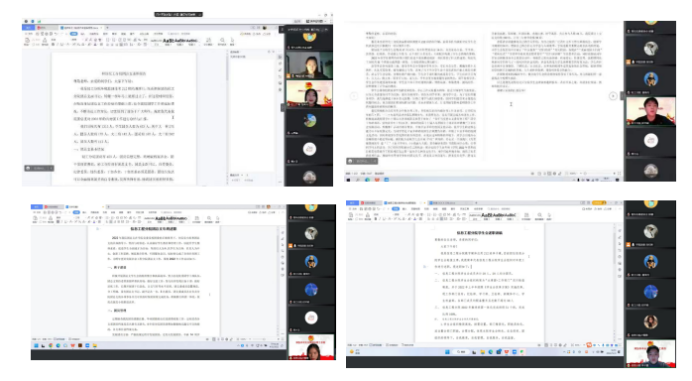Image resolution: width=692 pixels, height=381 pixels.
Task: Click the orange Sogou input icon in lower-right status bar
Action: pos(589,344)
